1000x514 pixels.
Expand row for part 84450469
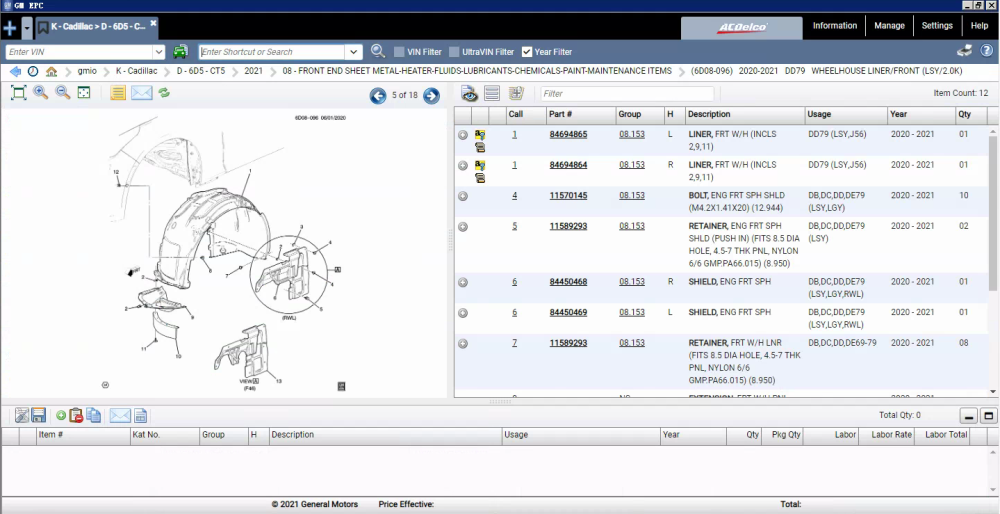tap(463, 313)
